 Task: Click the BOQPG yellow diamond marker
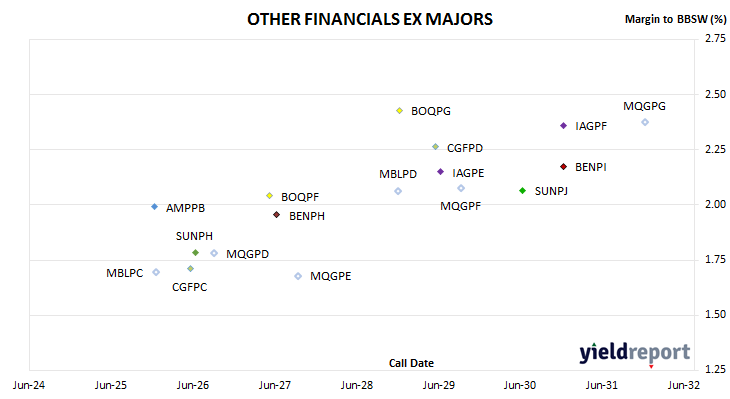[399, 111]
